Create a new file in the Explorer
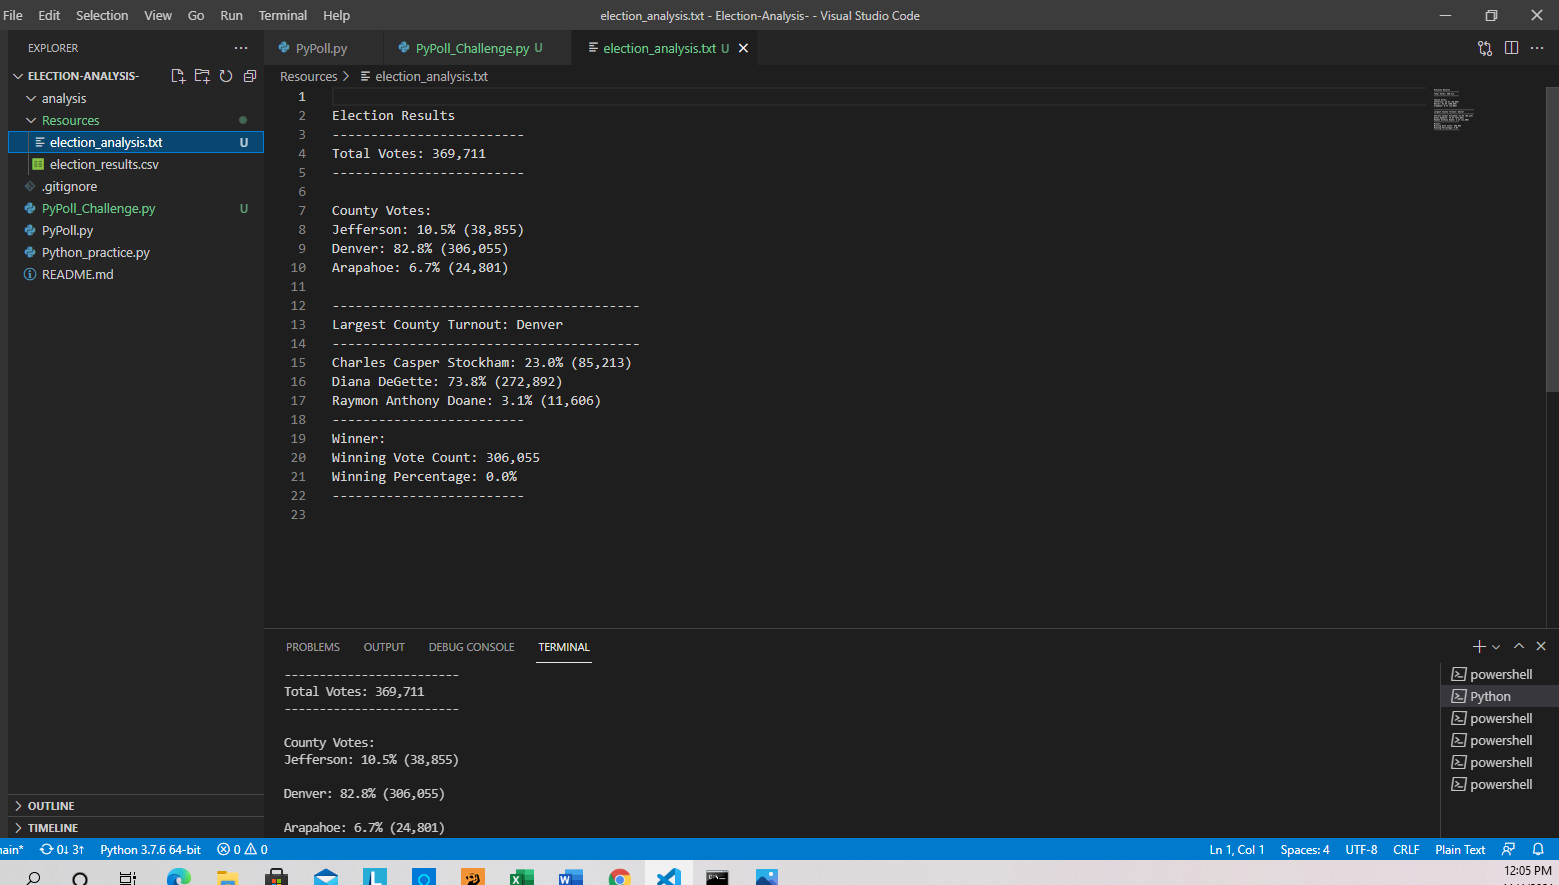Viewport: 1559px width, 885px height. pyautogui.click(x=178, y=76)
